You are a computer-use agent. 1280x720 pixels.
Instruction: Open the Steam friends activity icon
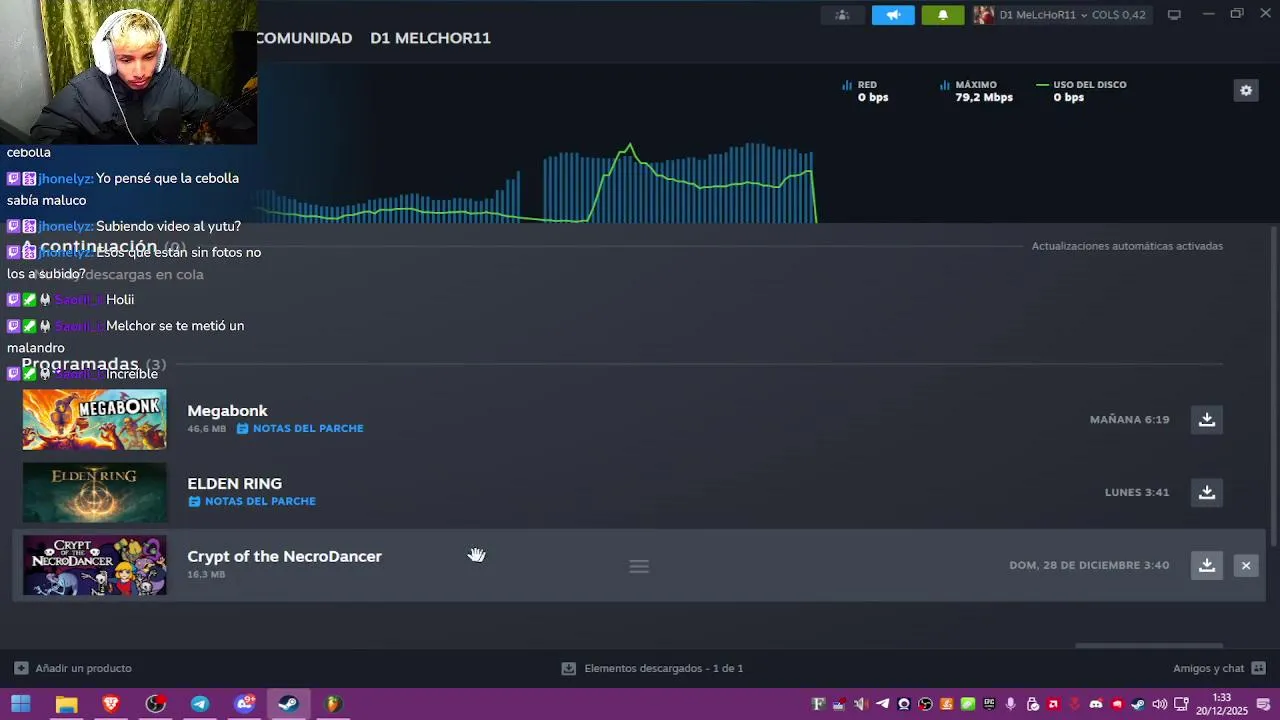(x=842, y=15)
